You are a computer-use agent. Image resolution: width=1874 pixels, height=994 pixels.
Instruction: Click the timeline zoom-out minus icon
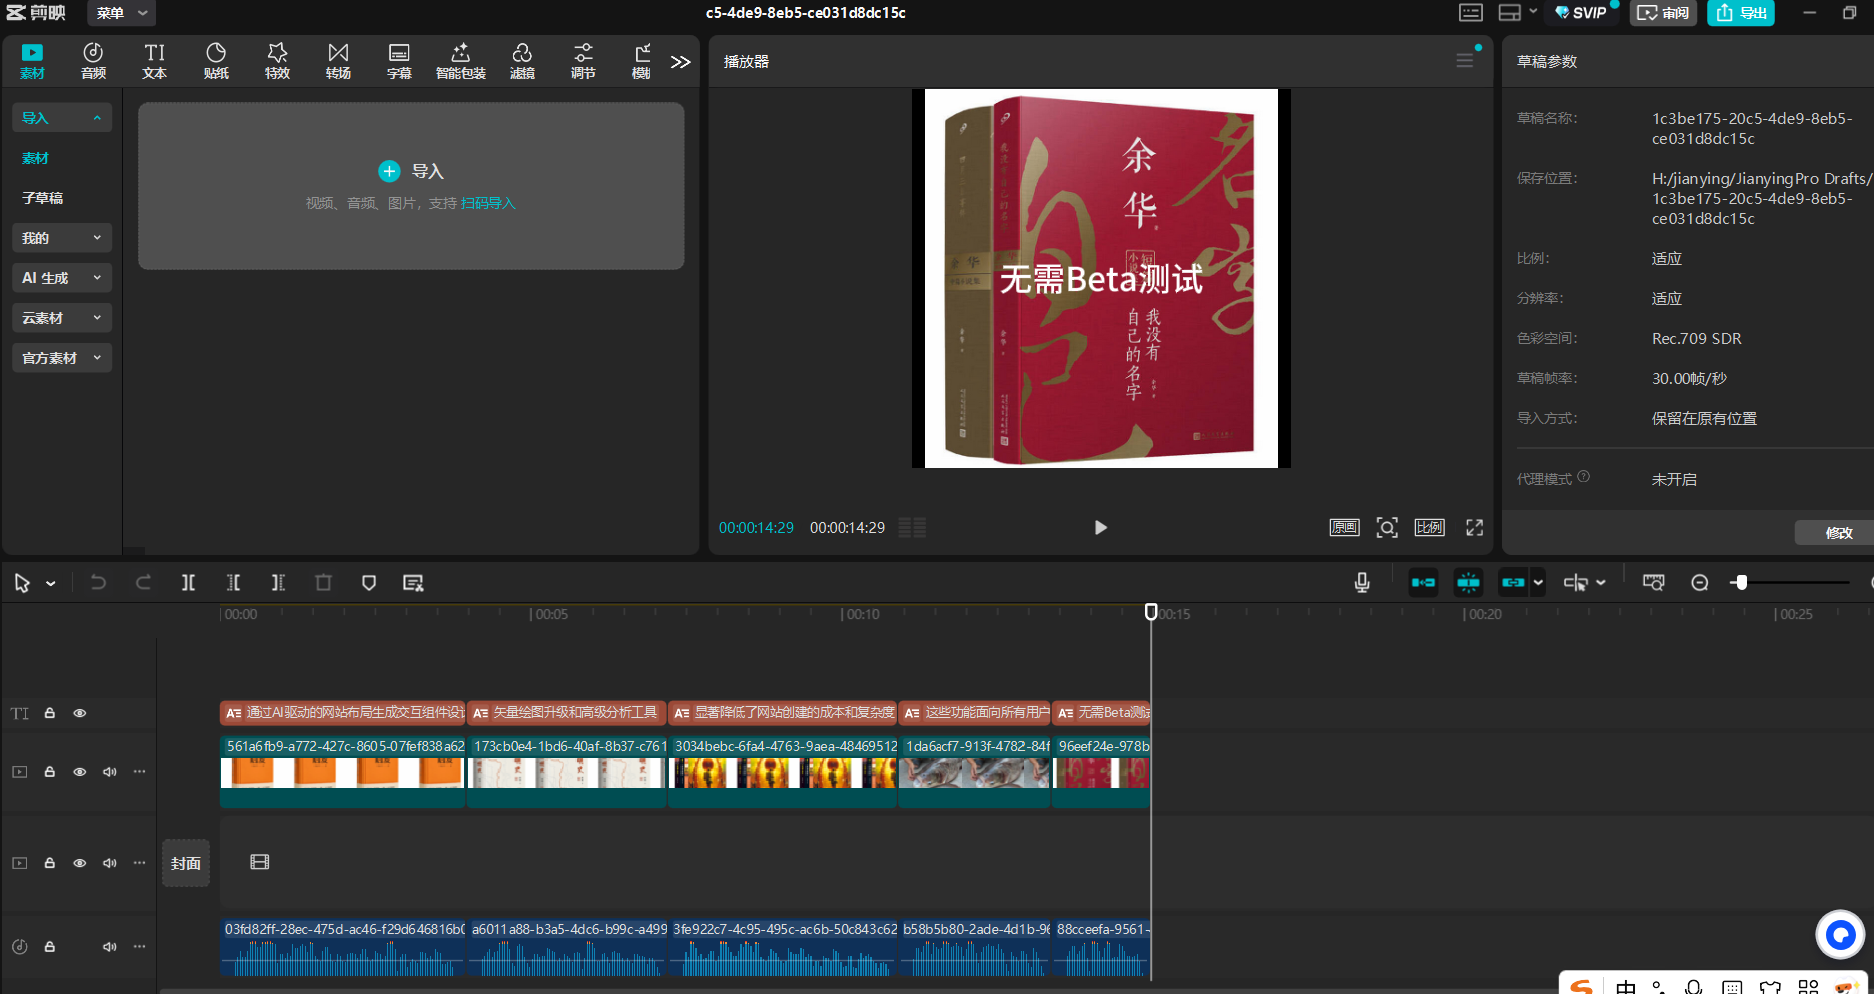pos(1699,583)
